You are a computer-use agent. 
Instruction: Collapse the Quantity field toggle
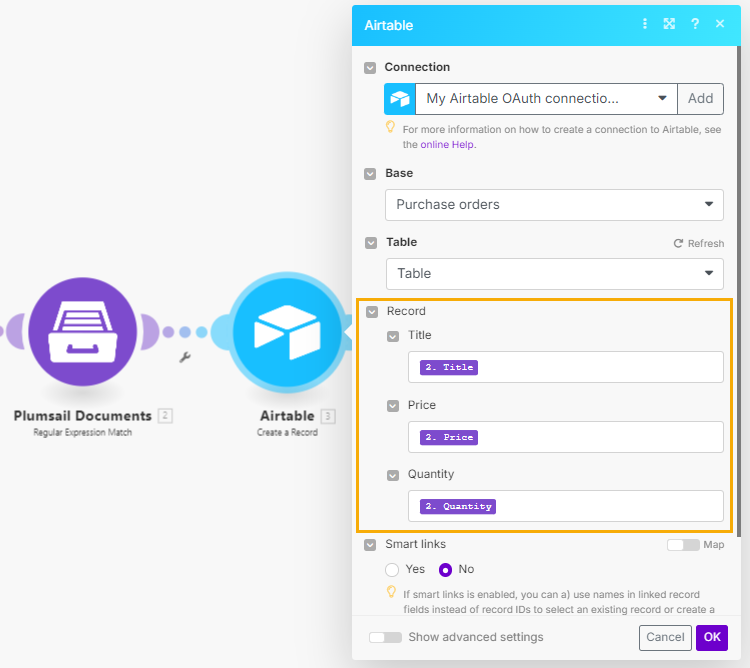click(x=393, y=475)
